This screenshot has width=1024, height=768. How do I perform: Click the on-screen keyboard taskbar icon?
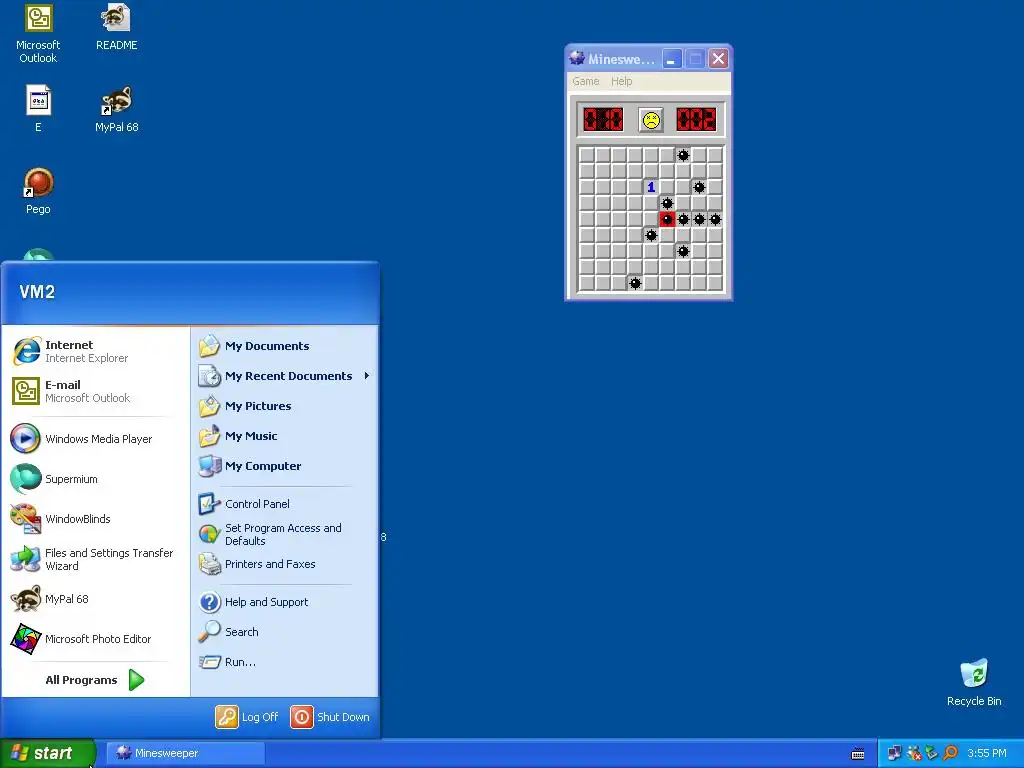[858, 754]
